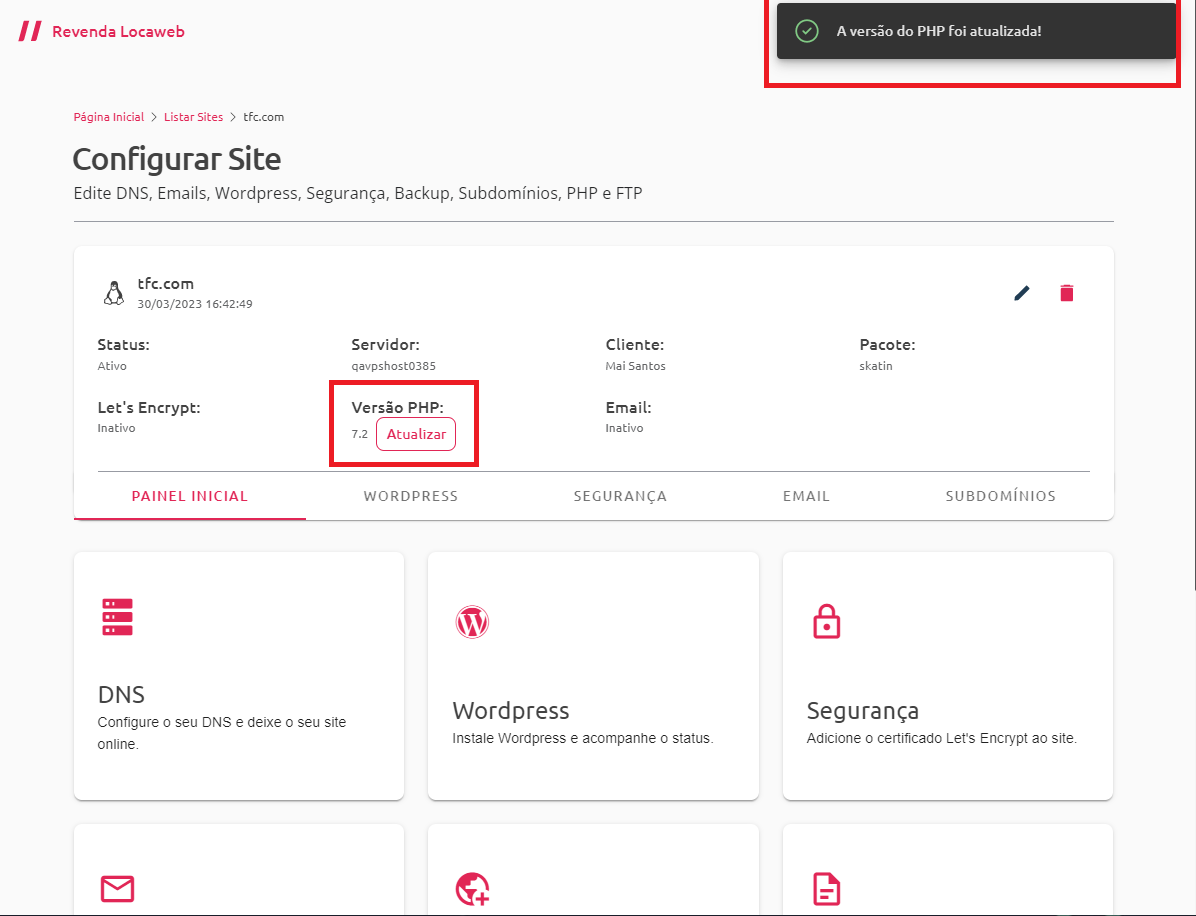
Task: Click the envelope mail icon card
Action: pos(117,889)
